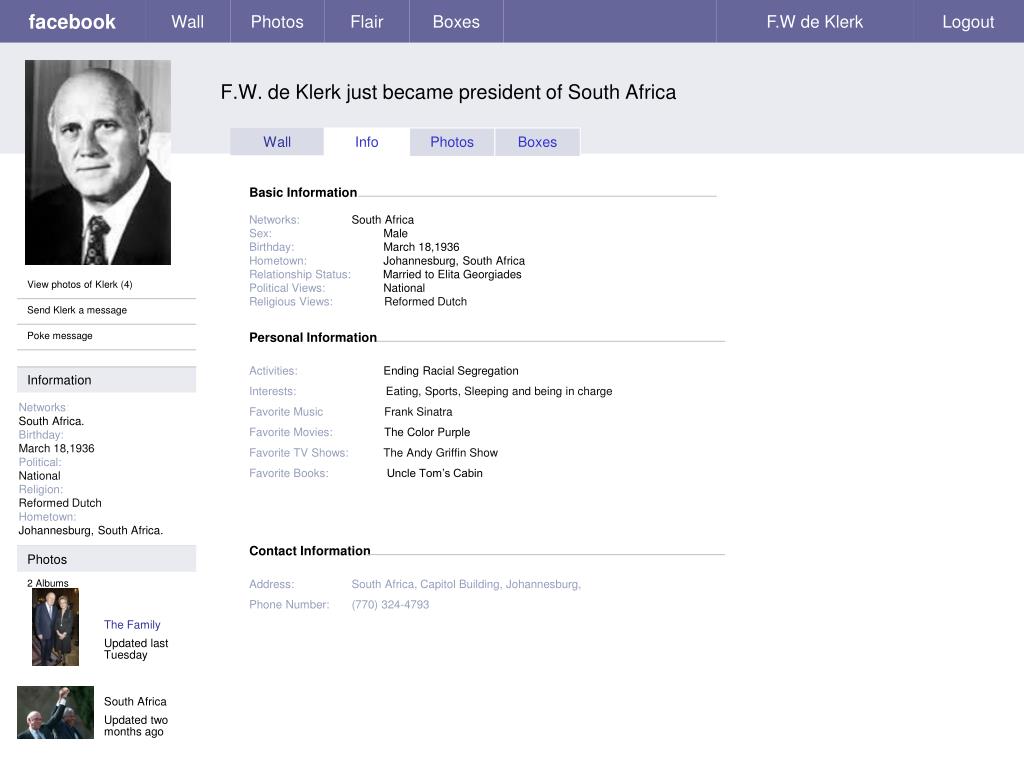Screen dimensions: 1024x768
Task: Click the address South Africa, Capitol Building
Action: point(466,584)
